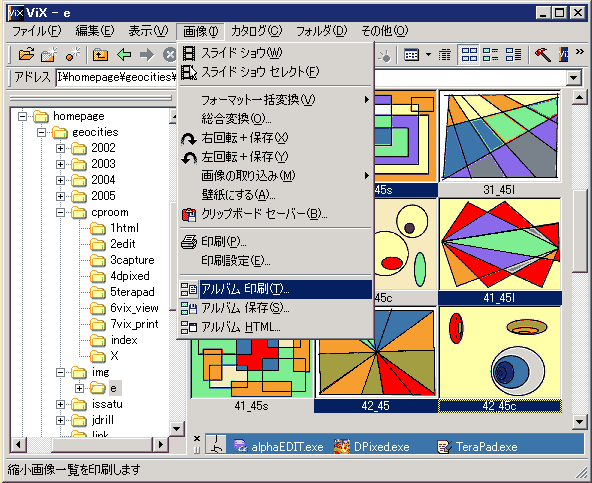Click the hammer settings toolbar icon
Image resolution: width=592 pixels, height=483 pixels.
click(x=543, y=55)
